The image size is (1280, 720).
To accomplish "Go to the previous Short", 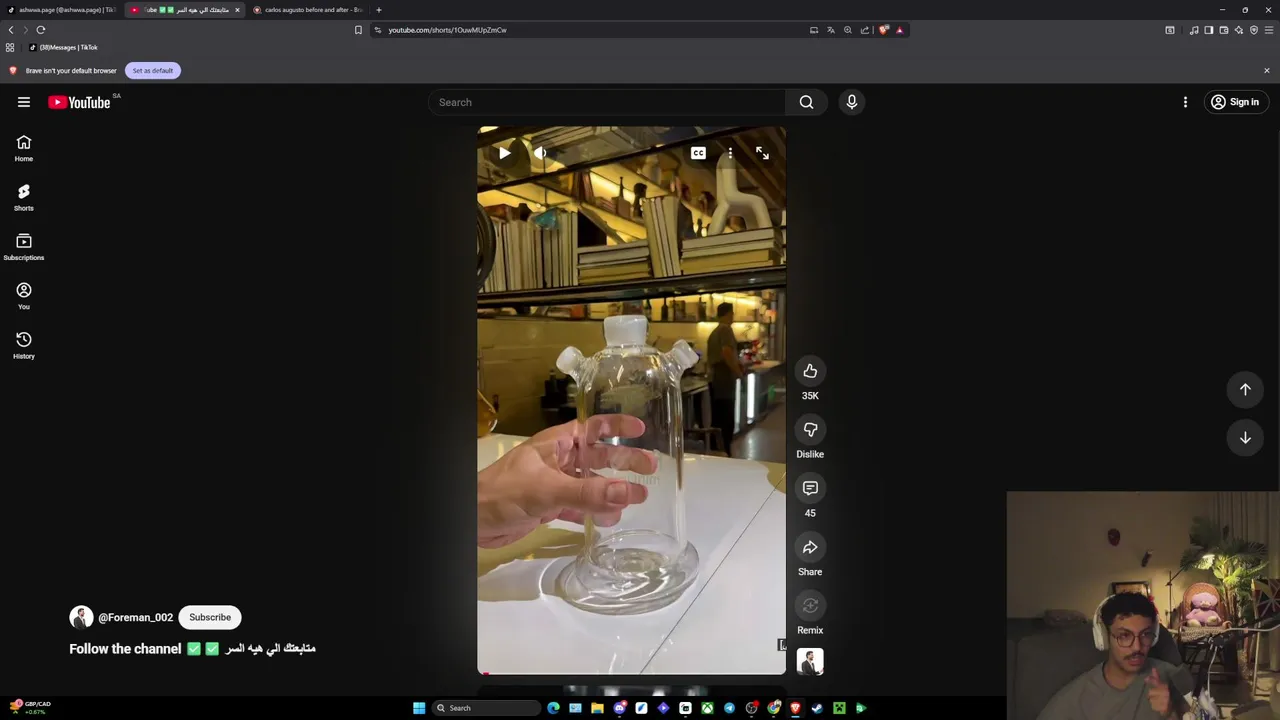I will (1245, 389).
